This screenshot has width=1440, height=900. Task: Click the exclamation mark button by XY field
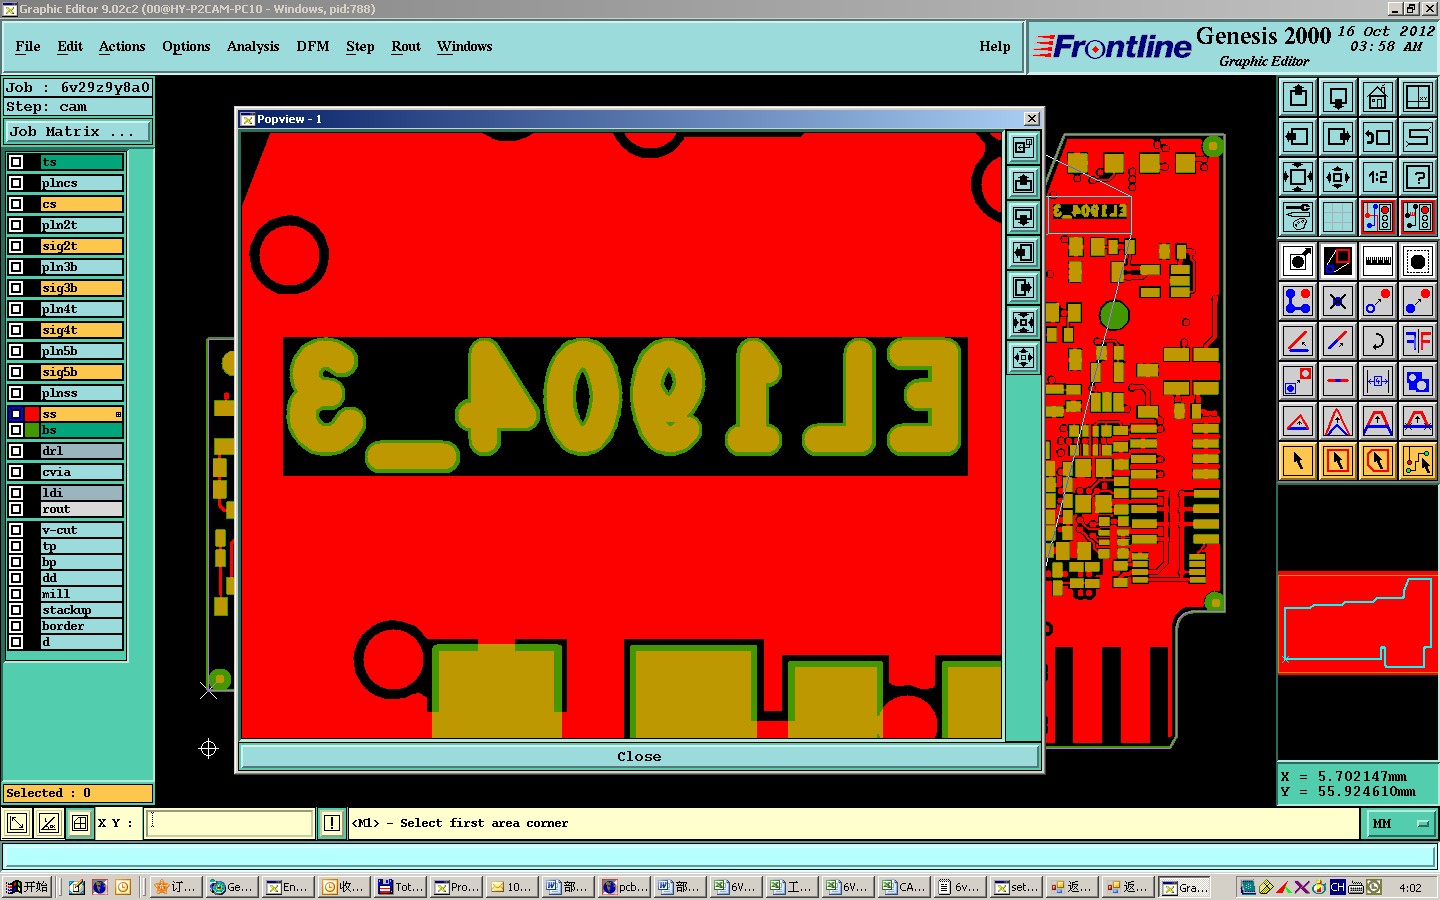click(x=332, y=823)
